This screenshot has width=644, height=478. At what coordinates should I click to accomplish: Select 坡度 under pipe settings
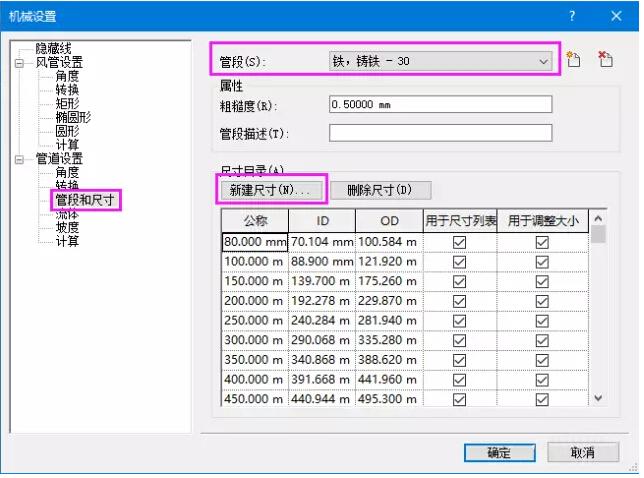coord(67,228)
